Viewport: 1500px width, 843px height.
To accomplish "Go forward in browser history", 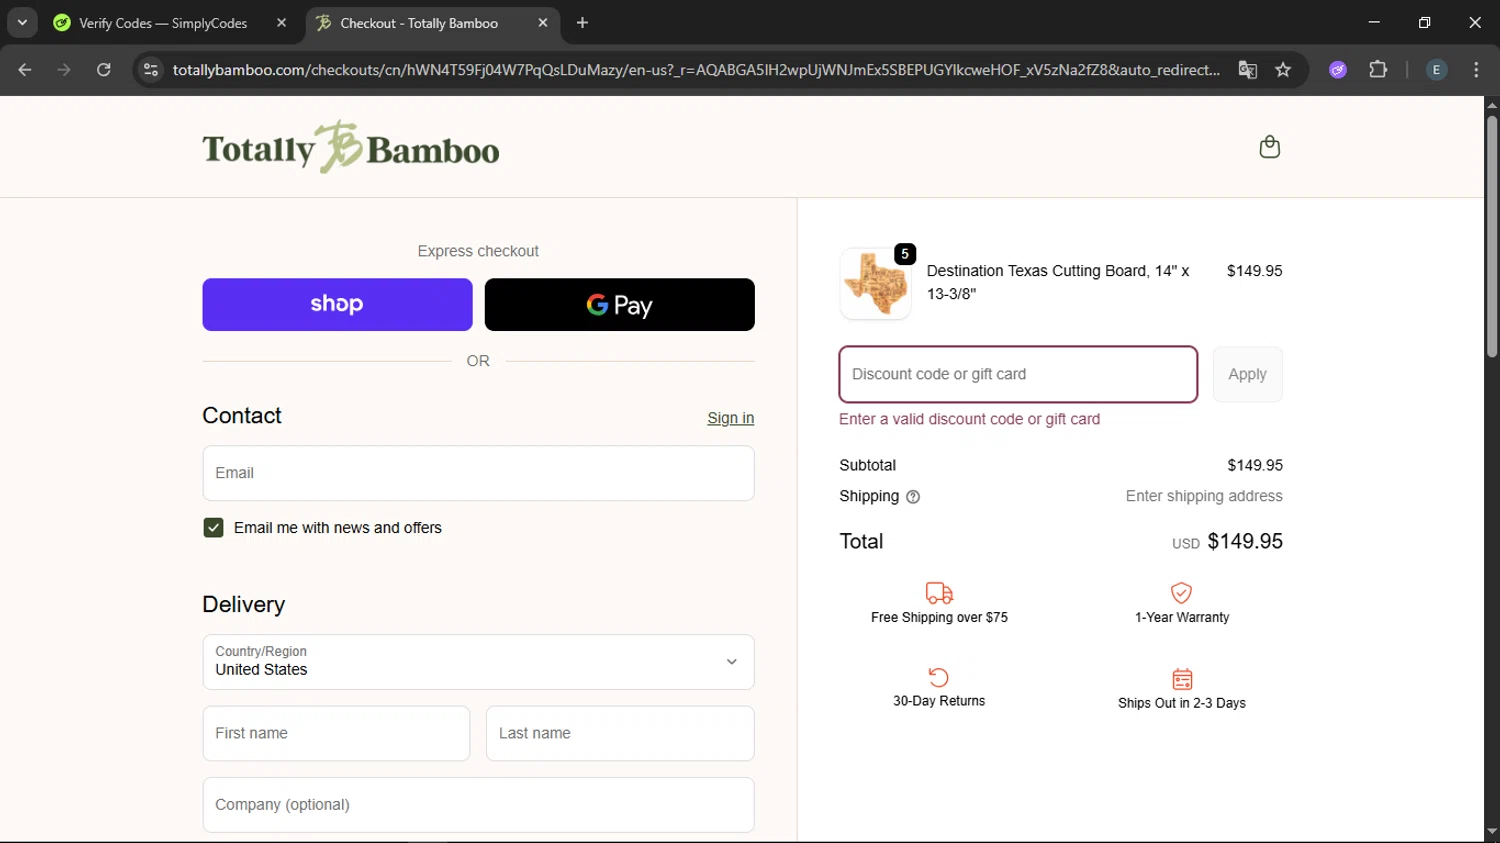I will tap(64, 70).
